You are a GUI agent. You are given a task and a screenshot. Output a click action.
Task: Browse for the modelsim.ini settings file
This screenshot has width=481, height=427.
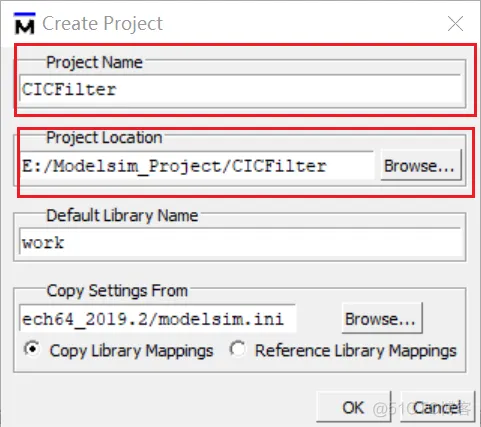[x=382, y=319]
